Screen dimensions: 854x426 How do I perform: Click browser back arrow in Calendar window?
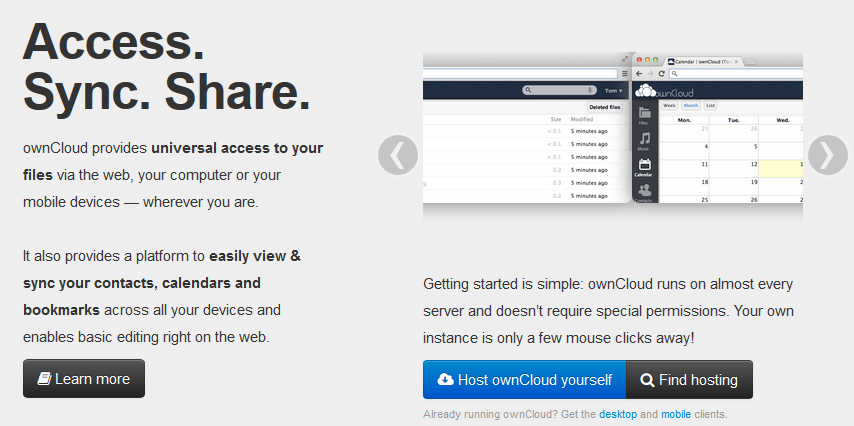639,74
